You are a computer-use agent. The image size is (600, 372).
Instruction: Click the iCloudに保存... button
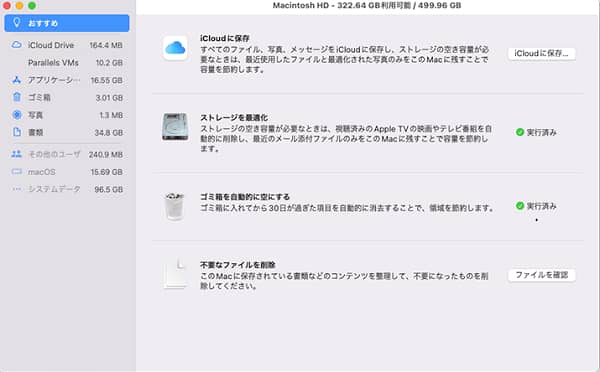click(541, 53)
